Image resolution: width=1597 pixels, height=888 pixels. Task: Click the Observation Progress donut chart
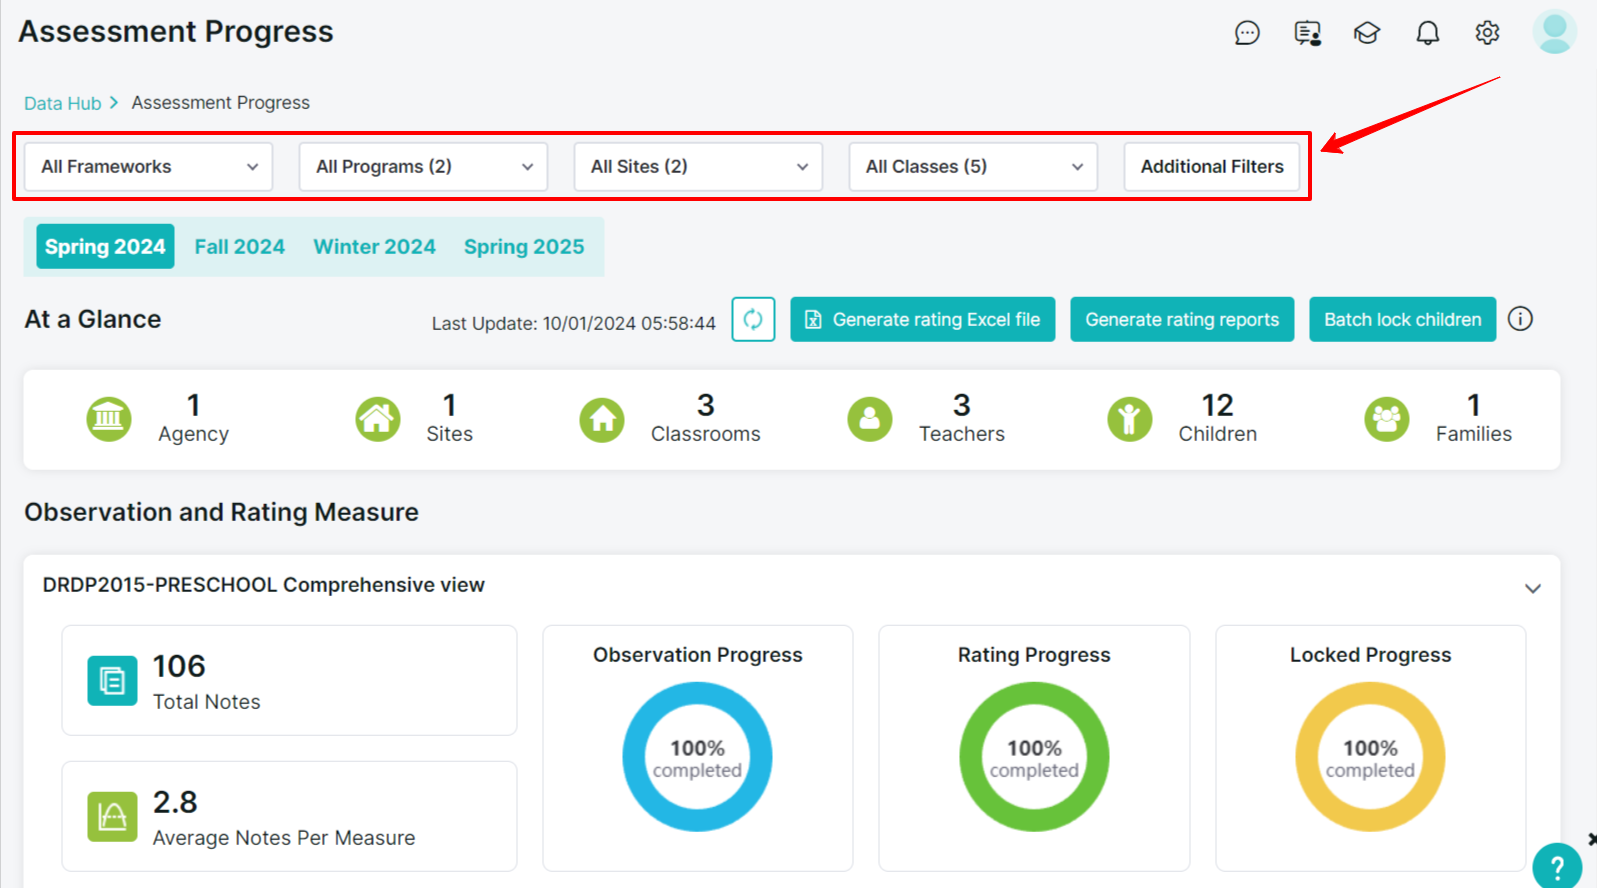click(698, 757)
